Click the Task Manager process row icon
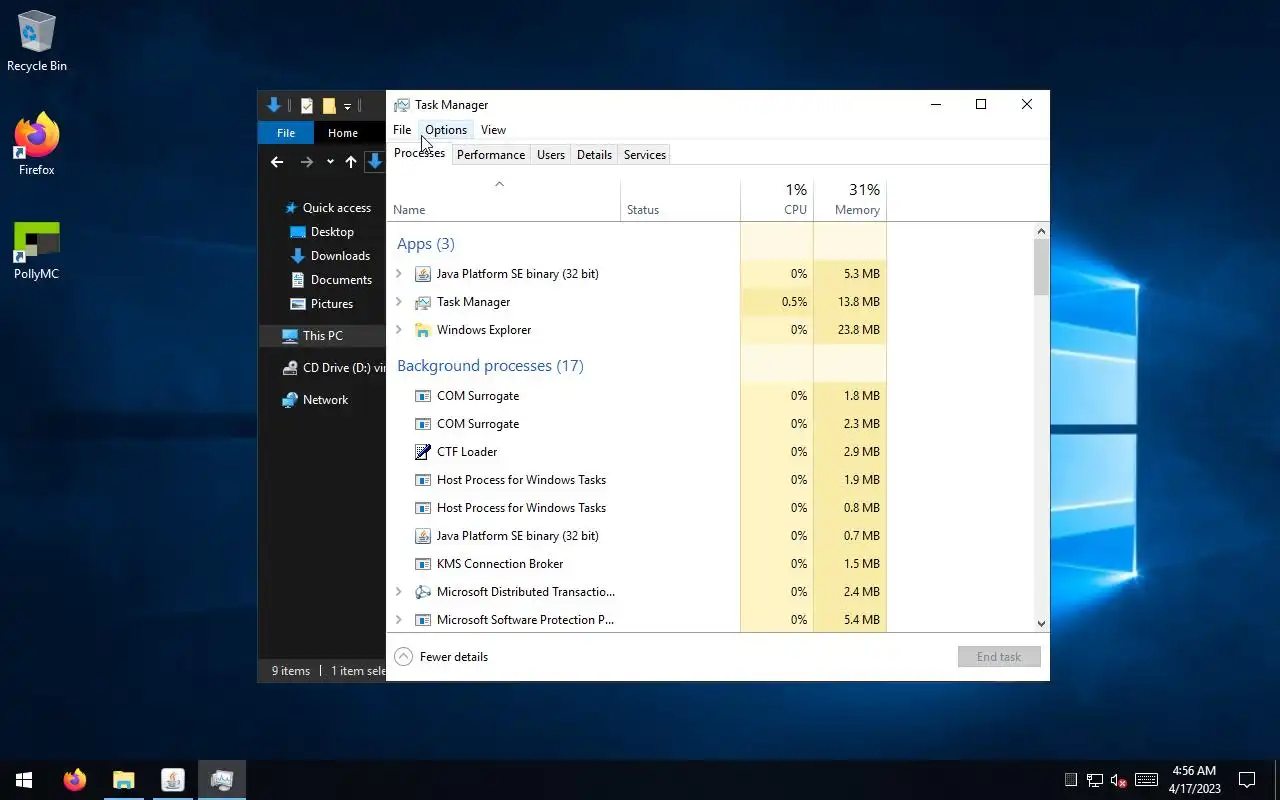1280x800 pixels. pyautogui.click(x=423, y=302)
